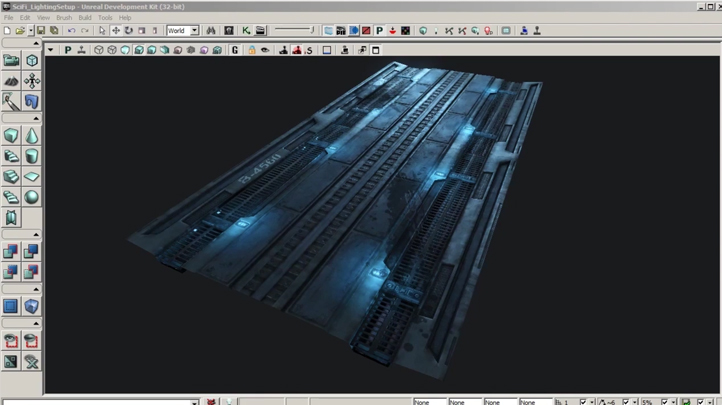This screenshot has width=722, height=405.
Task: Select the translate widget tool
Action: click(116, 30)
